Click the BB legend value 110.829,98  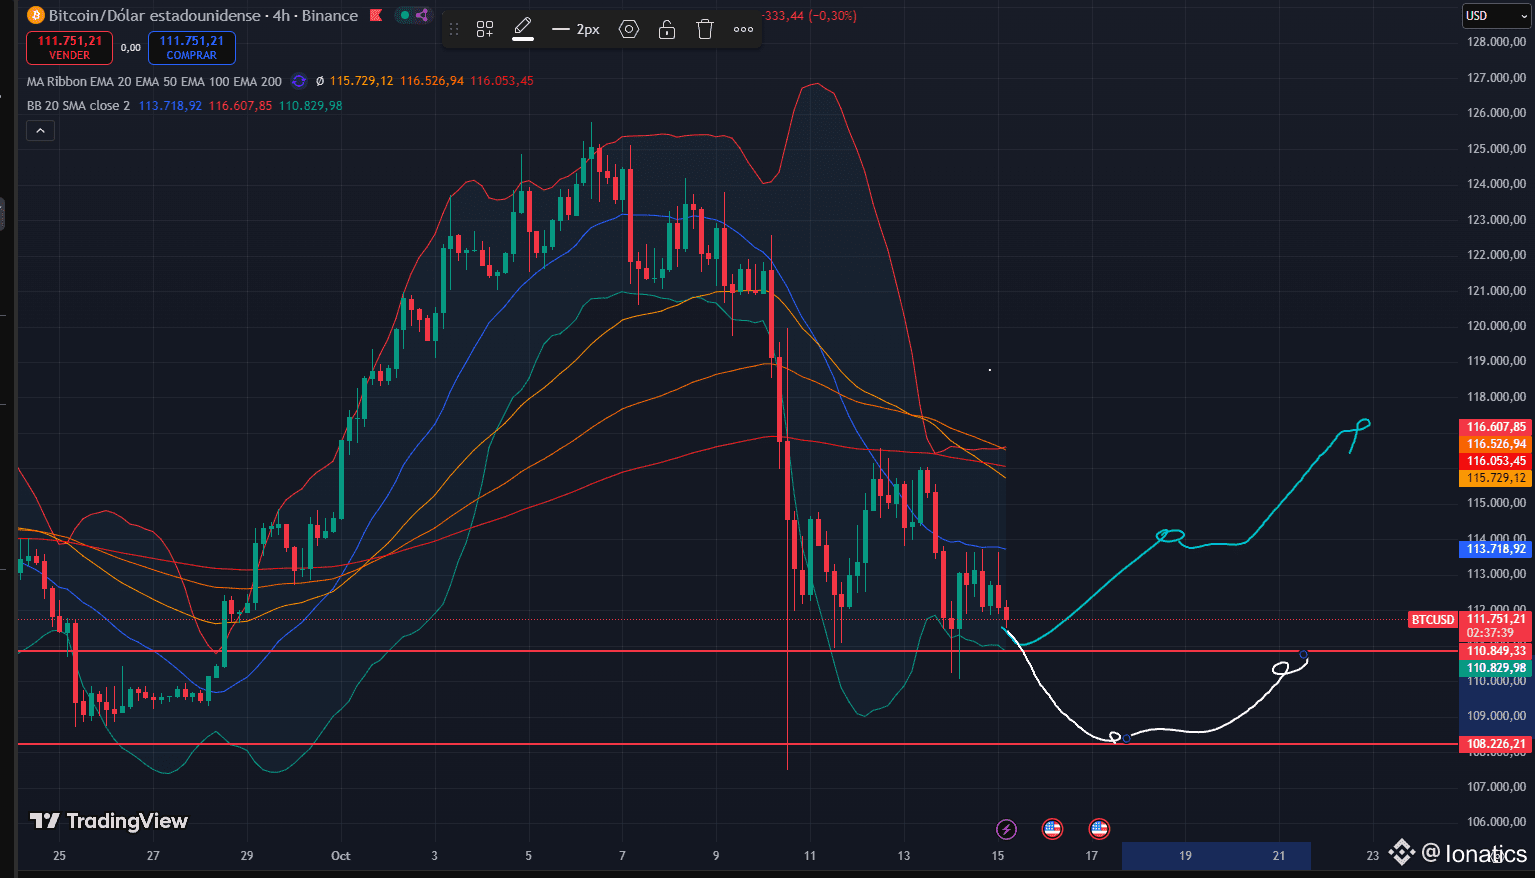tap(310, 106)
